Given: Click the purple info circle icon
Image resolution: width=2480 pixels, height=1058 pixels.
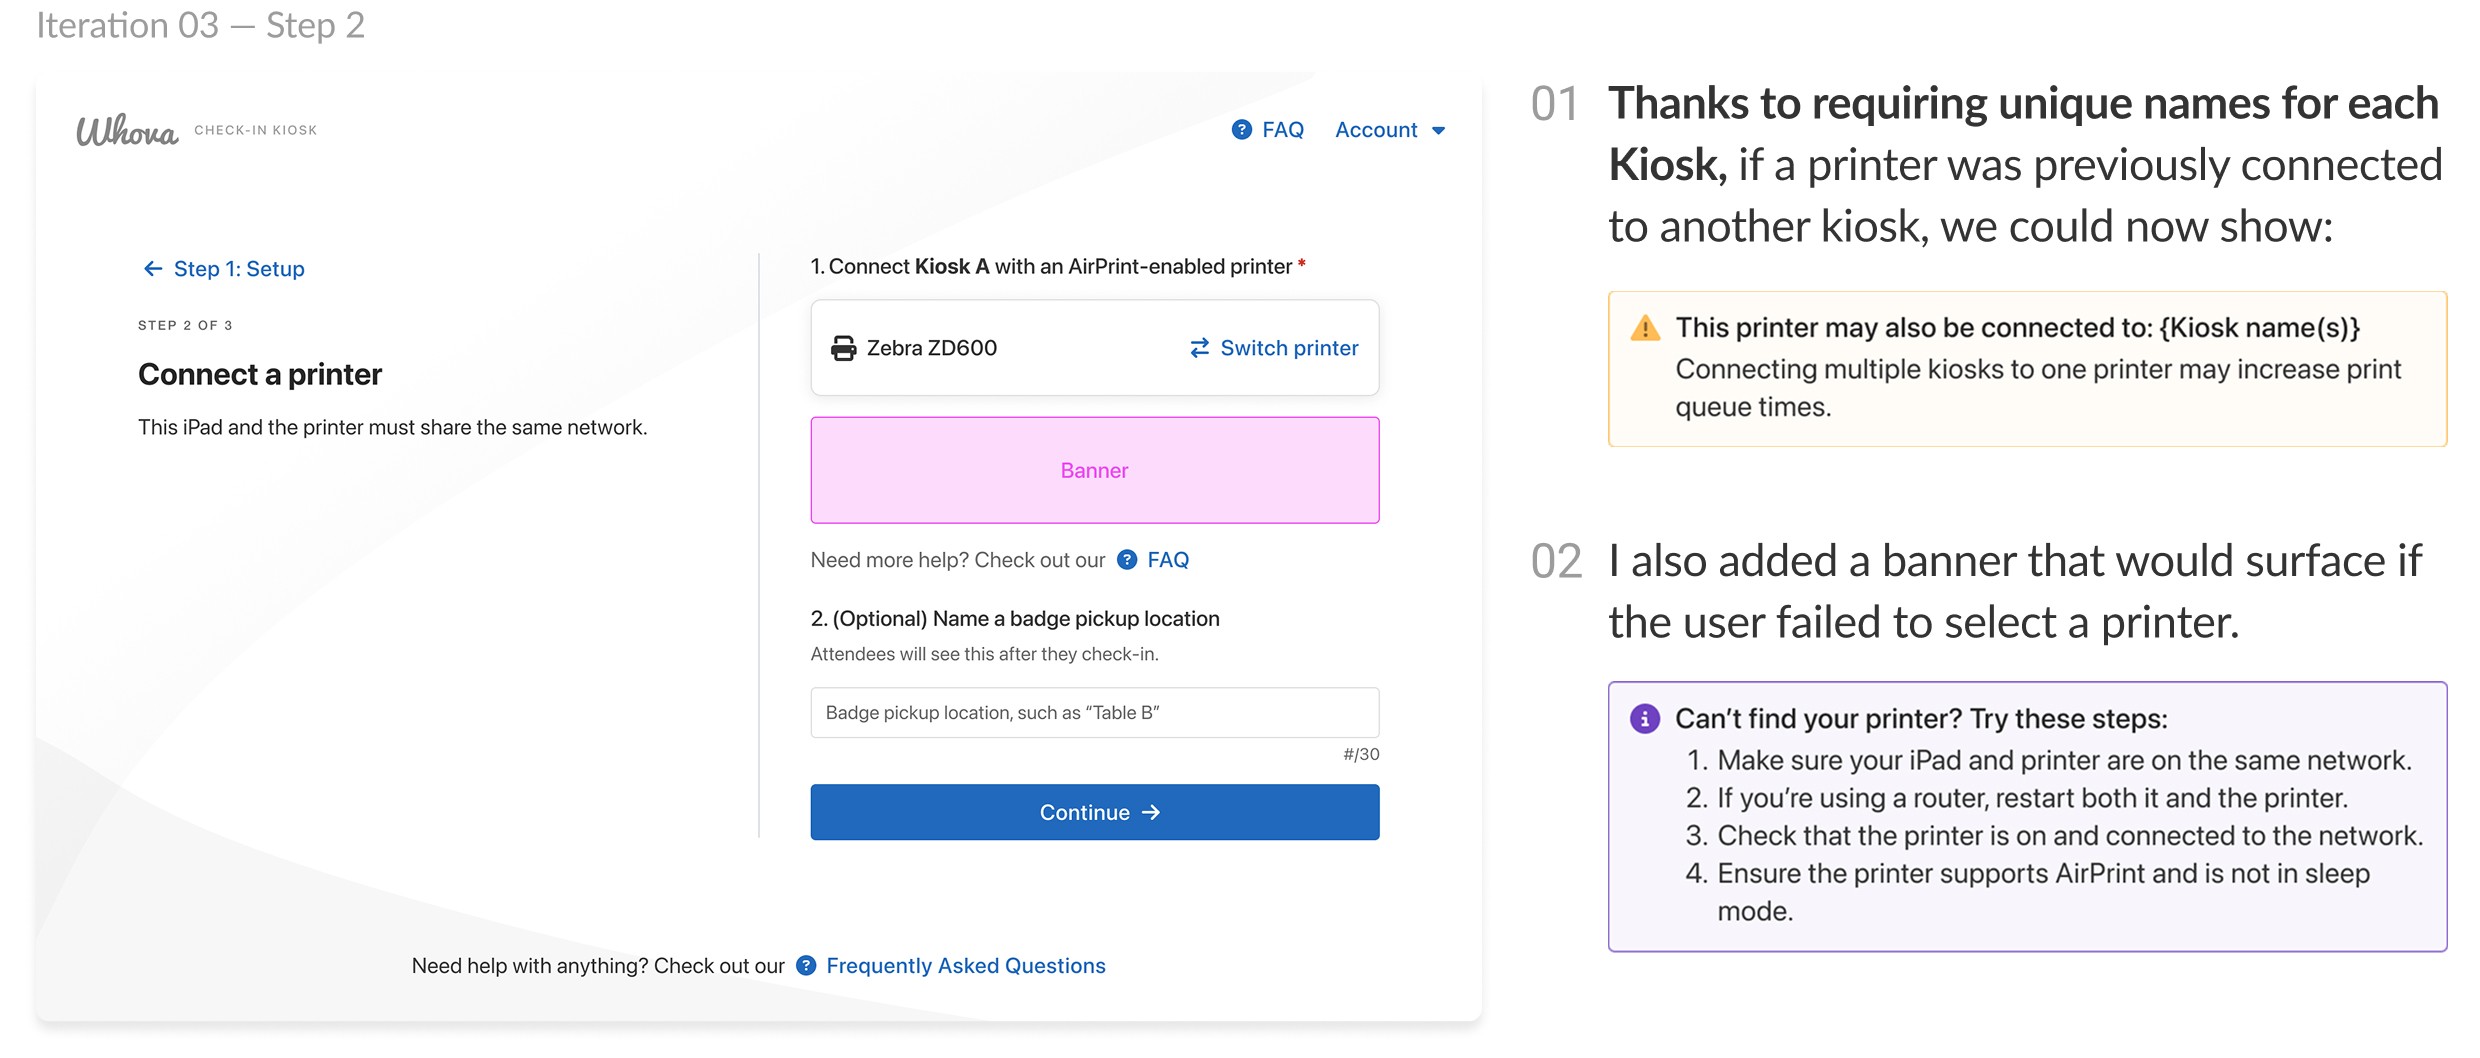Looking at the screenshot, I should click(x=1644, y=719).
